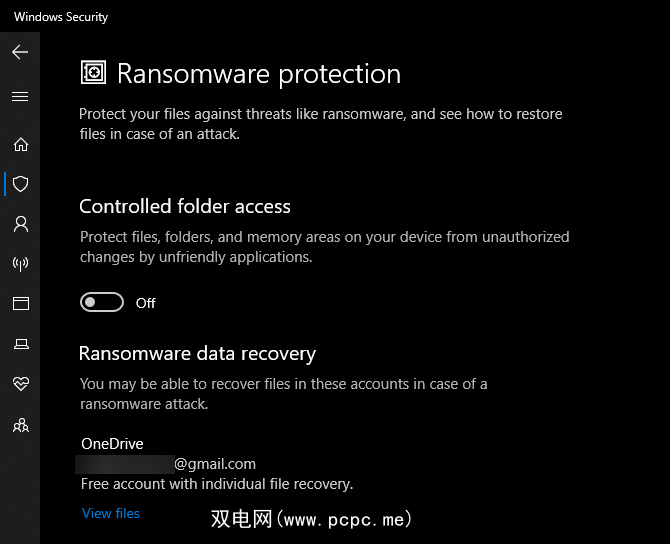Open the hamburger navigation menu
This screenshot has width=670, height=544.
pyautogui.click(x=20, y=97)
